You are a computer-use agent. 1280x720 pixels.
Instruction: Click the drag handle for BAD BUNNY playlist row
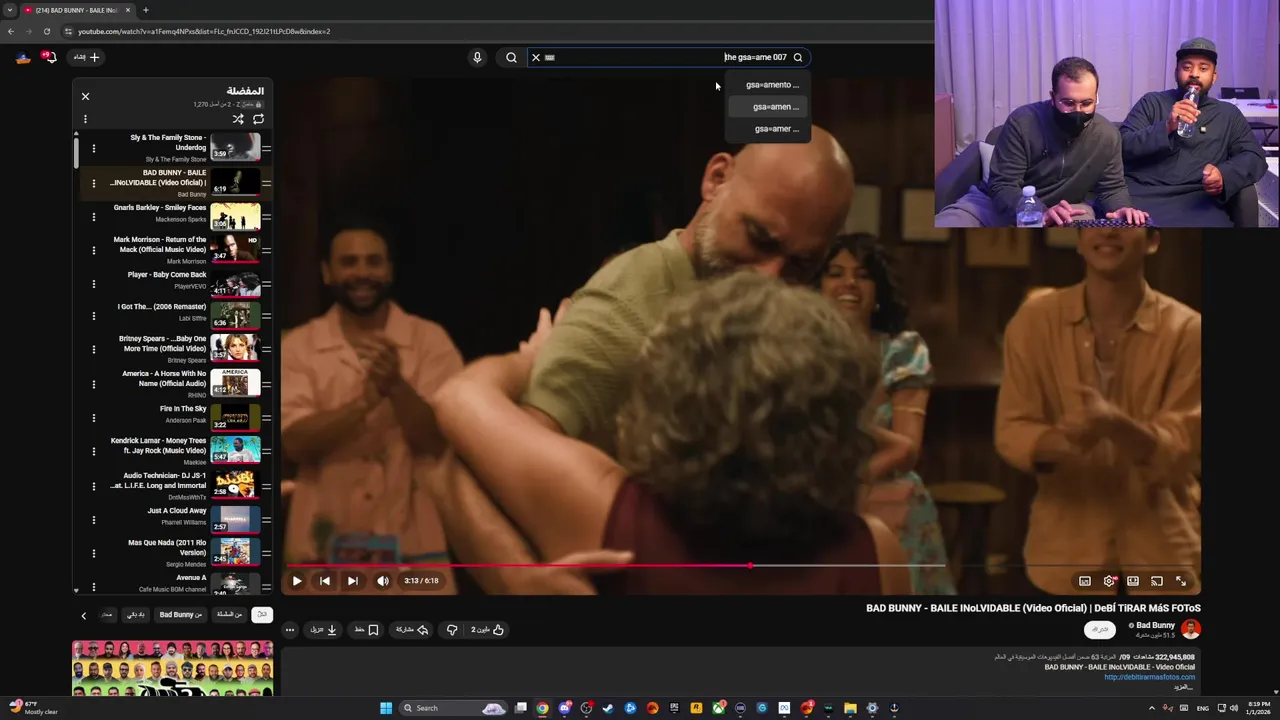coord(266,183)
